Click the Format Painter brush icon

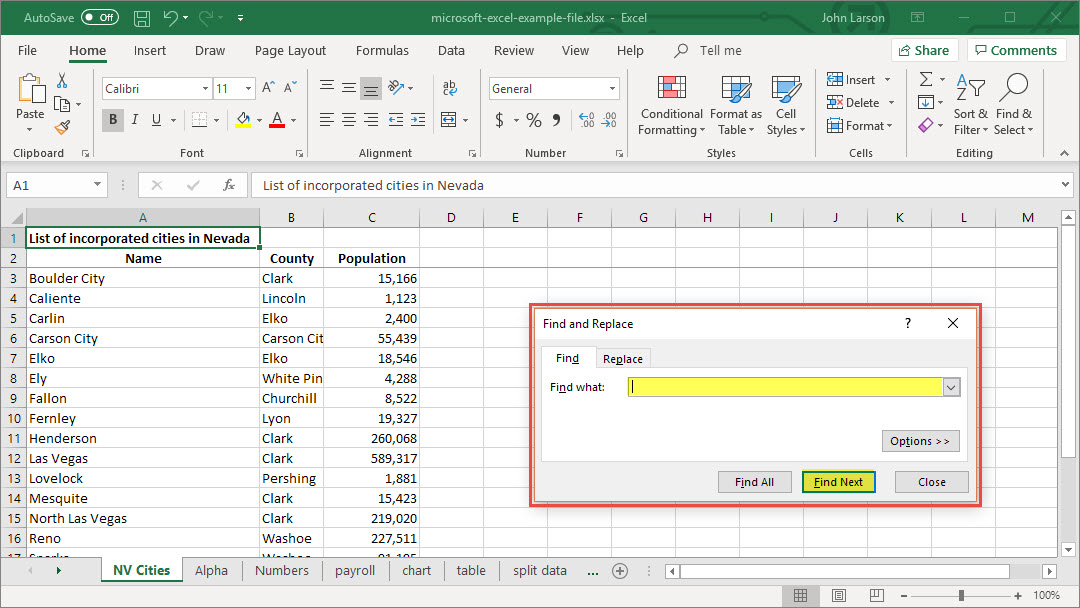coord(62,127)
